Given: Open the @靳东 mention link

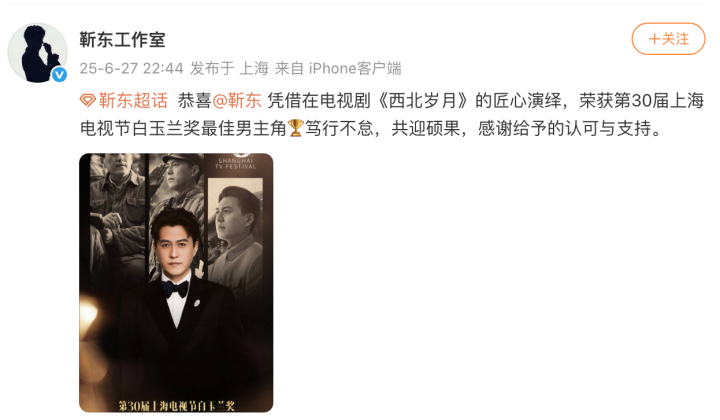Looking at the screenshot, I should tap(237, 101).
